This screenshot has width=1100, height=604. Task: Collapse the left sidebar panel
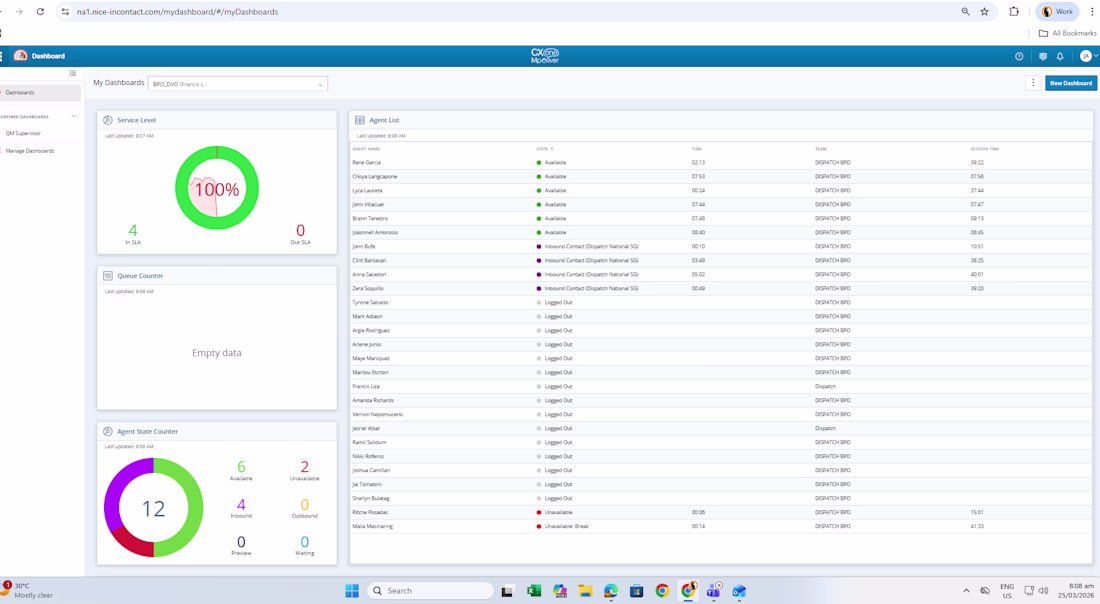click(73, 73)
